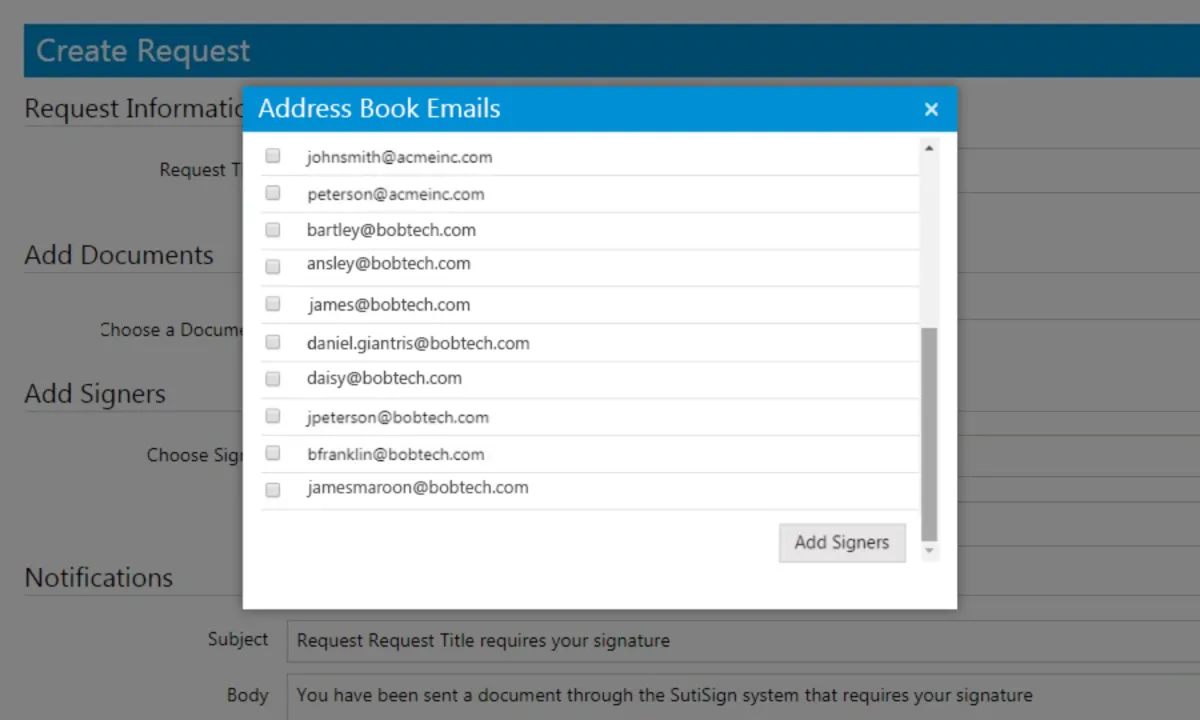Tick checkbox for daniel.giantris@bobtech.com

(272, 342)
